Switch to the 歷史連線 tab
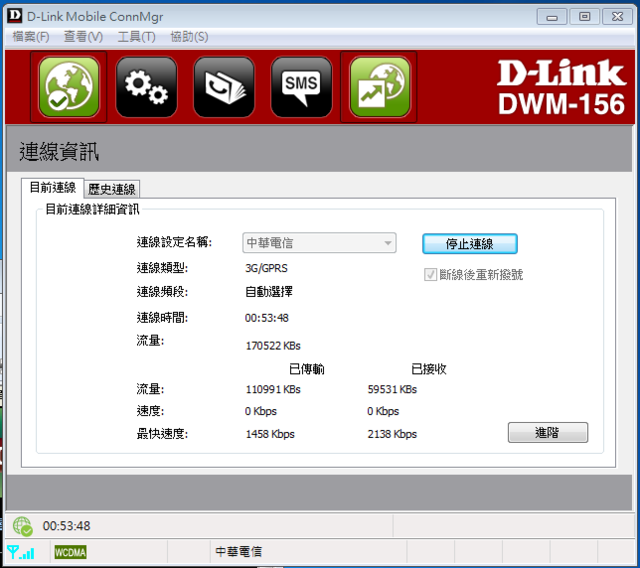The width and height of the screenshot is (640, 568). [x=112, y=189]
